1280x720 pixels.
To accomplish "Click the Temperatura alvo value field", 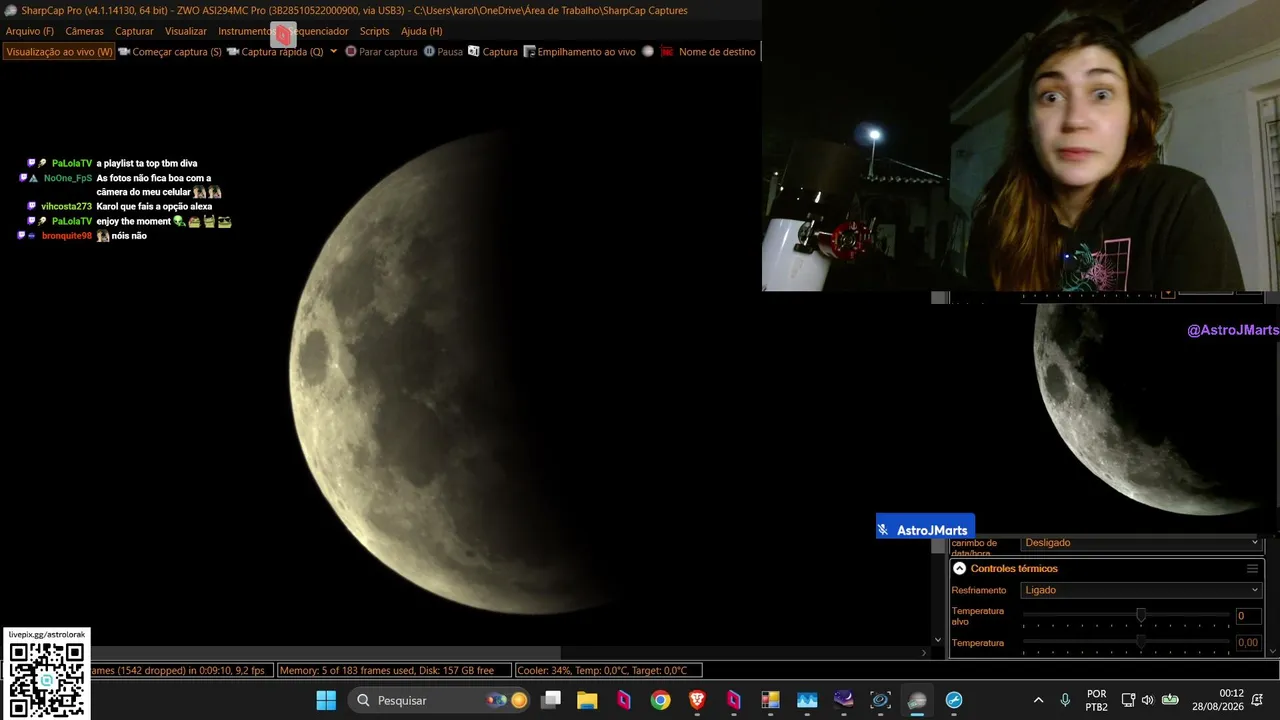I will (1247, 616).
